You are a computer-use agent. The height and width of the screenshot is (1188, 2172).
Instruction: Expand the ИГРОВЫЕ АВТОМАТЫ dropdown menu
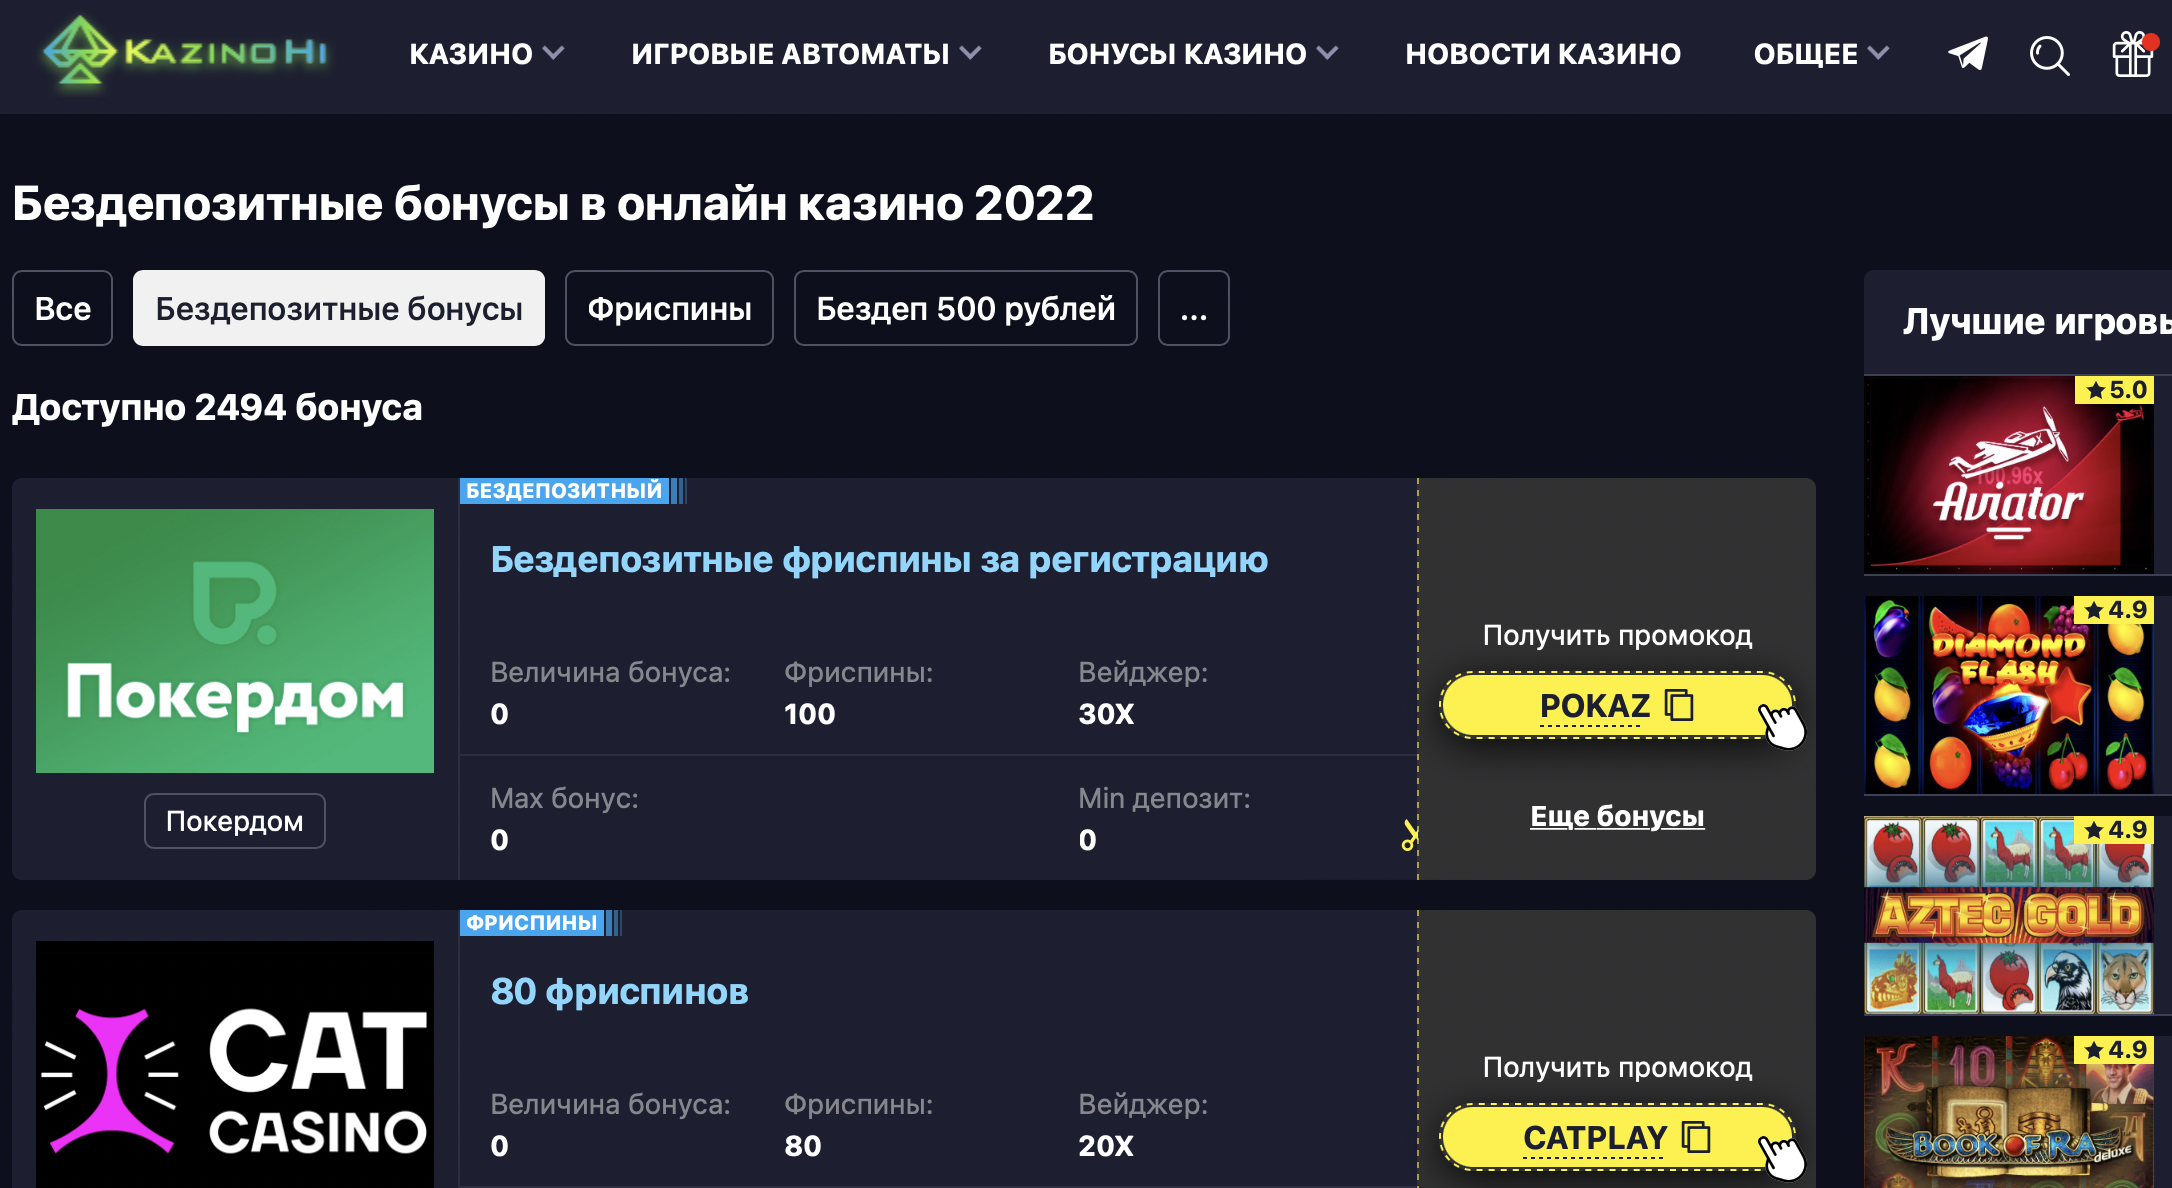(x=805, y=54)
